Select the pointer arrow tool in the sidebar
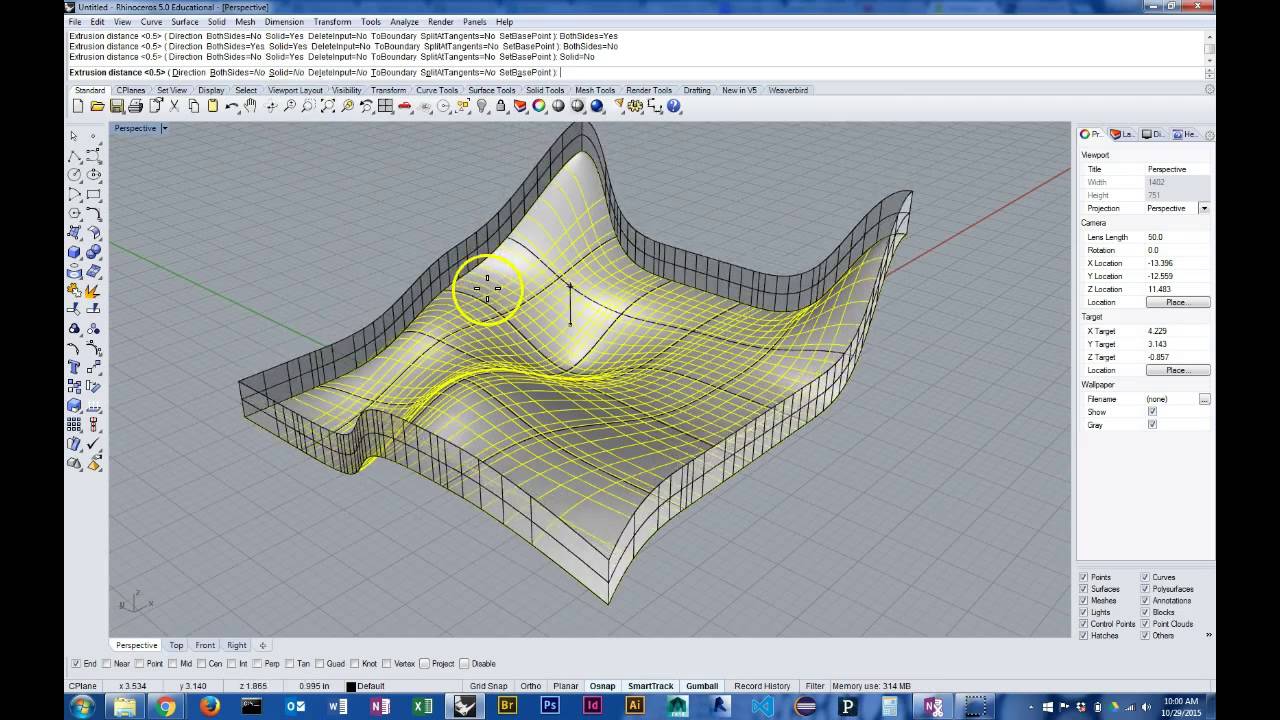 pos(74,136)
